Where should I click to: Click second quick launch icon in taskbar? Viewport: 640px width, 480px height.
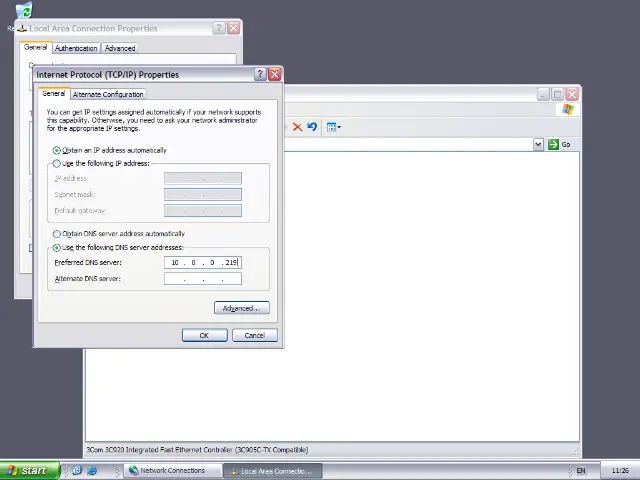93,471
